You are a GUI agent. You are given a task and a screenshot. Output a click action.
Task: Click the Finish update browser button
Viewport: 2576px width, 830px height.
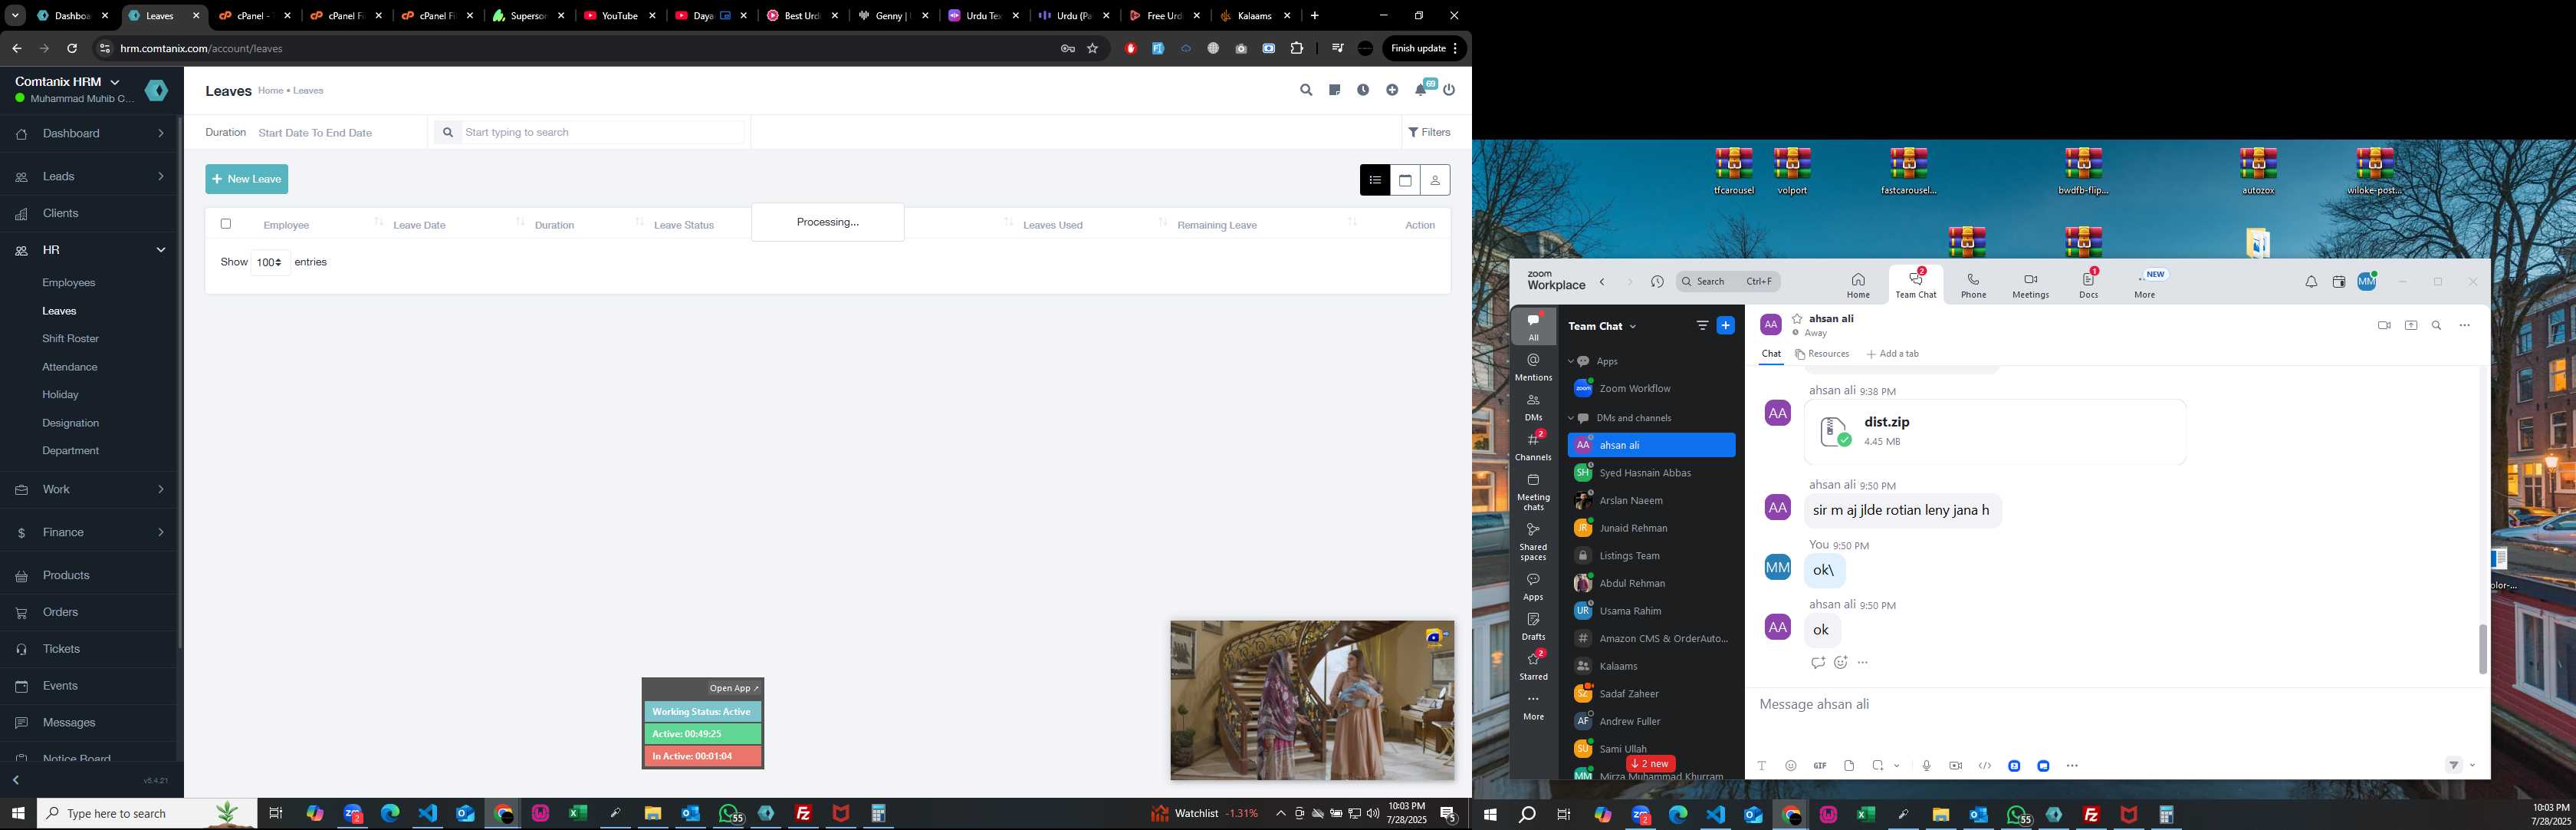click(x=1425, y=48)
